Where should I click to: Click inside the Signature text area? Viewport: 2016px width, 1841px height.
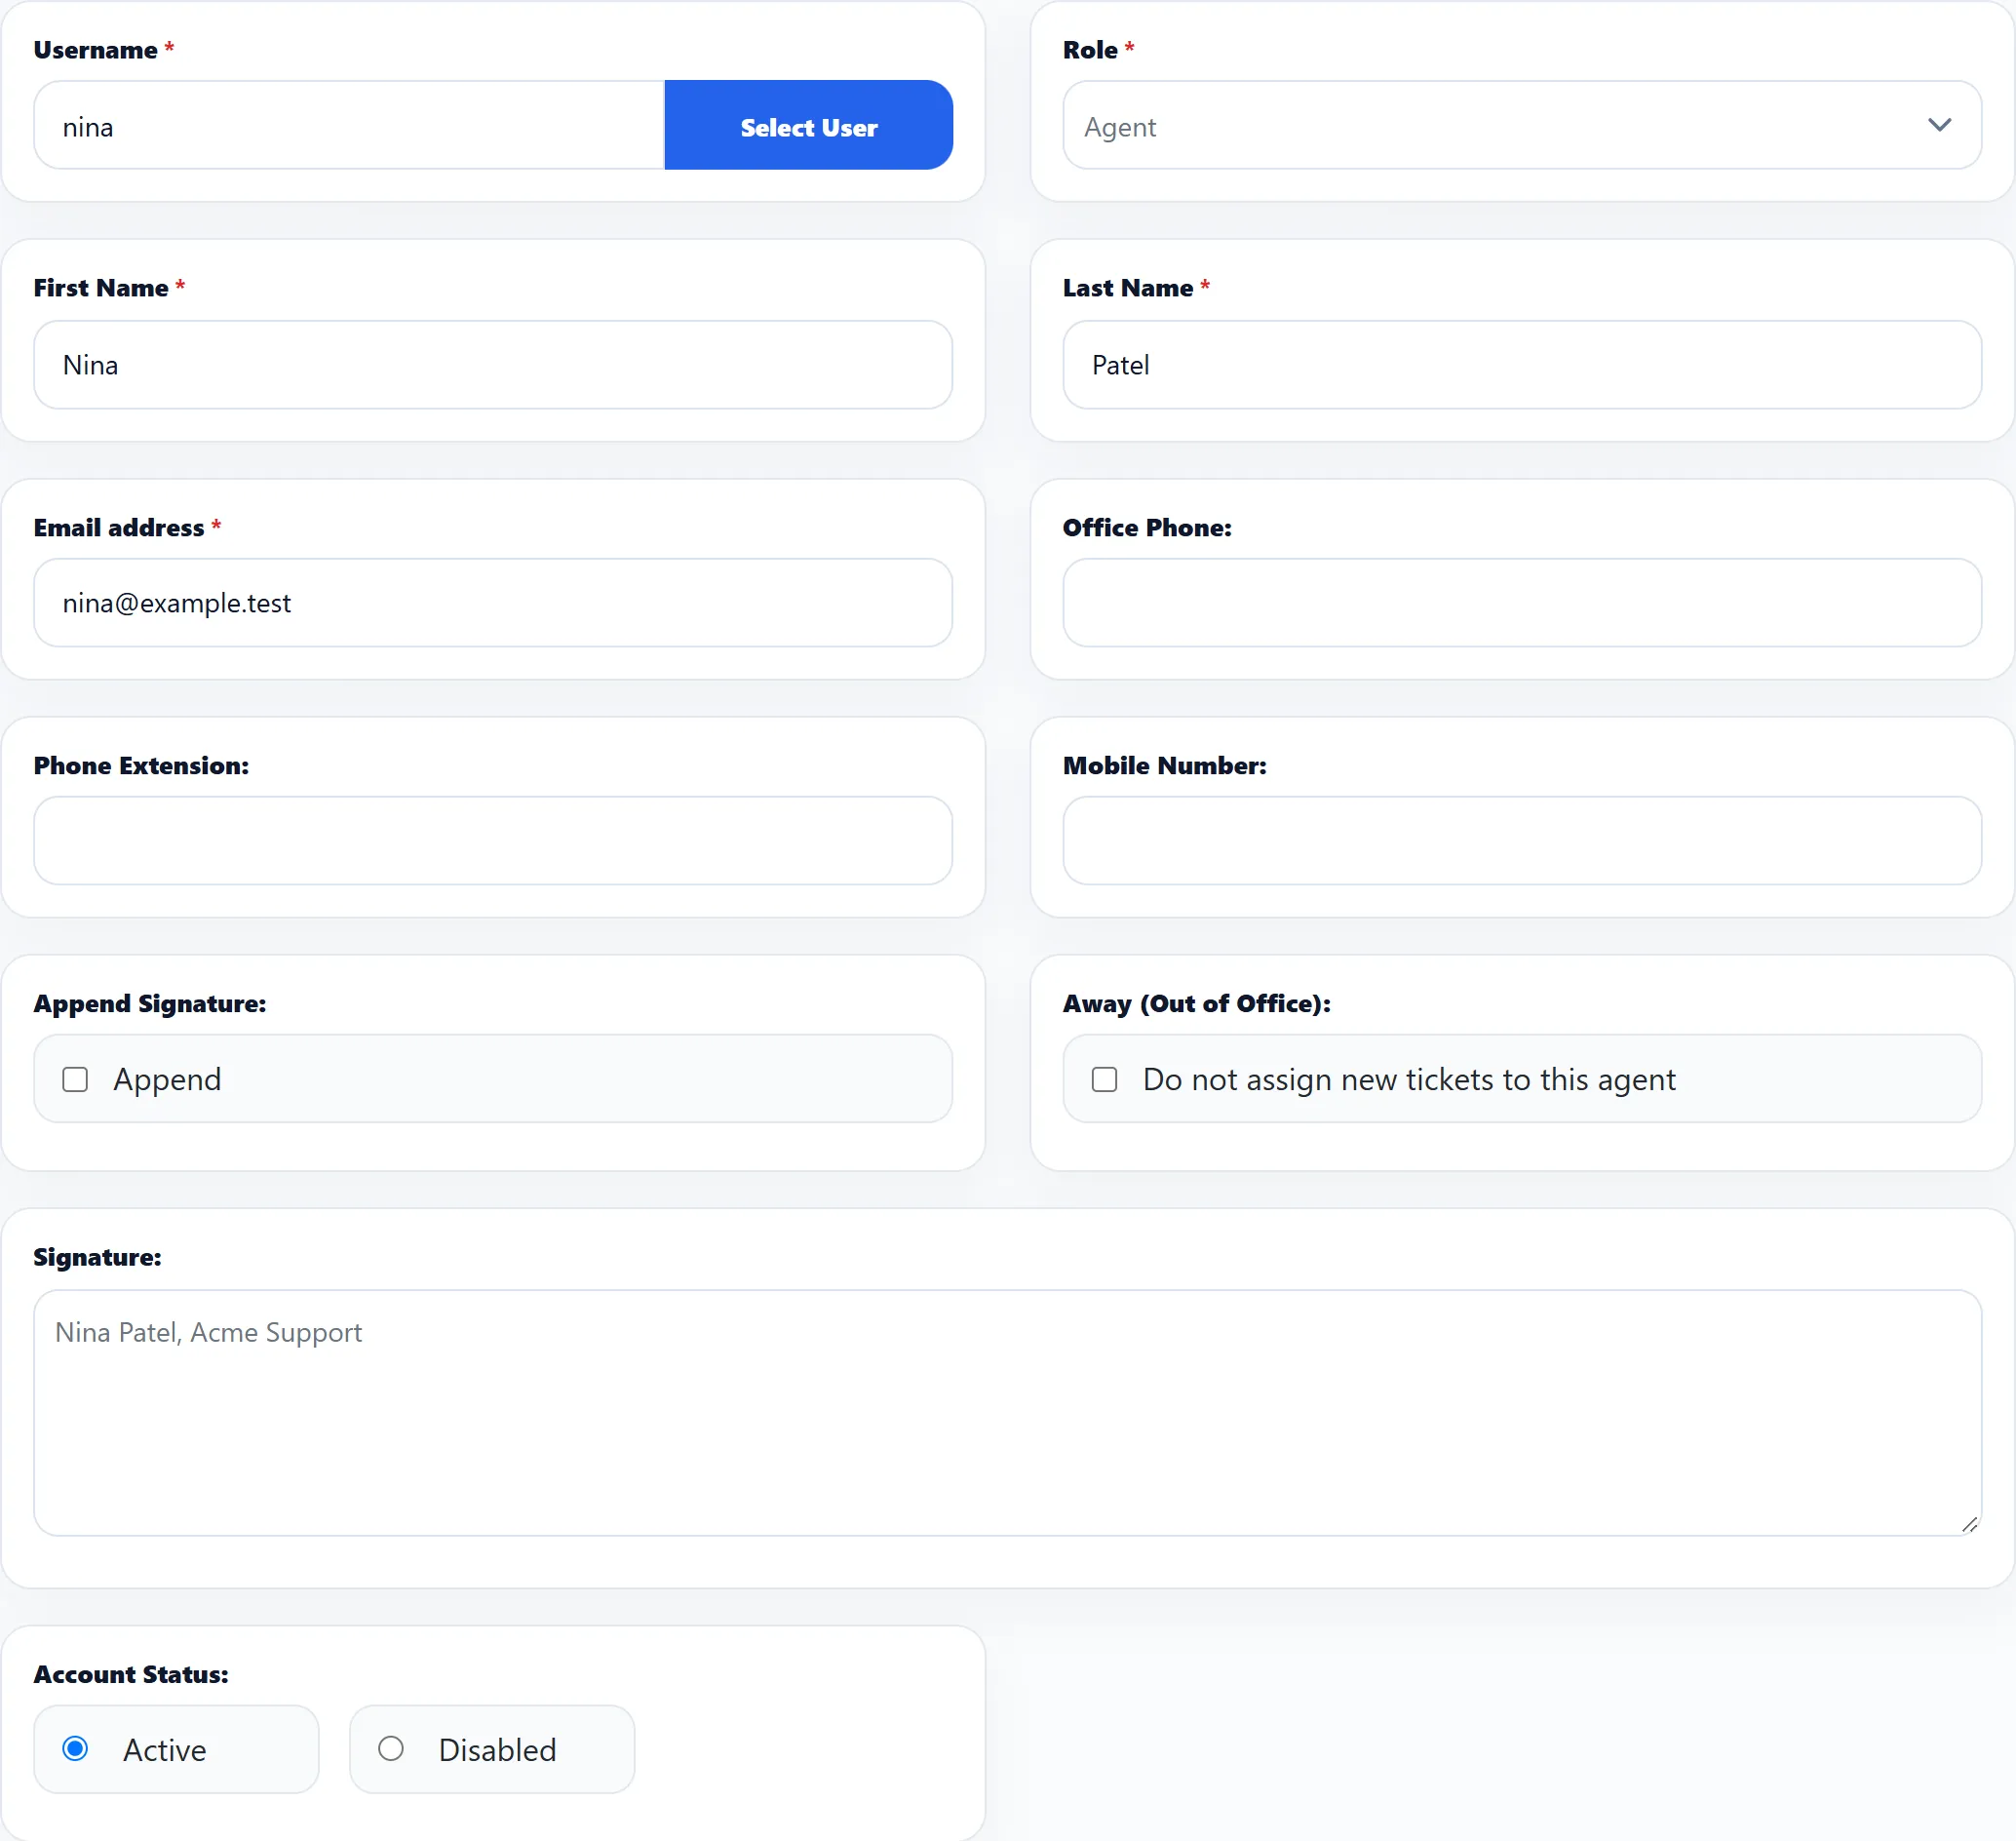[x=1007, y=1412]
